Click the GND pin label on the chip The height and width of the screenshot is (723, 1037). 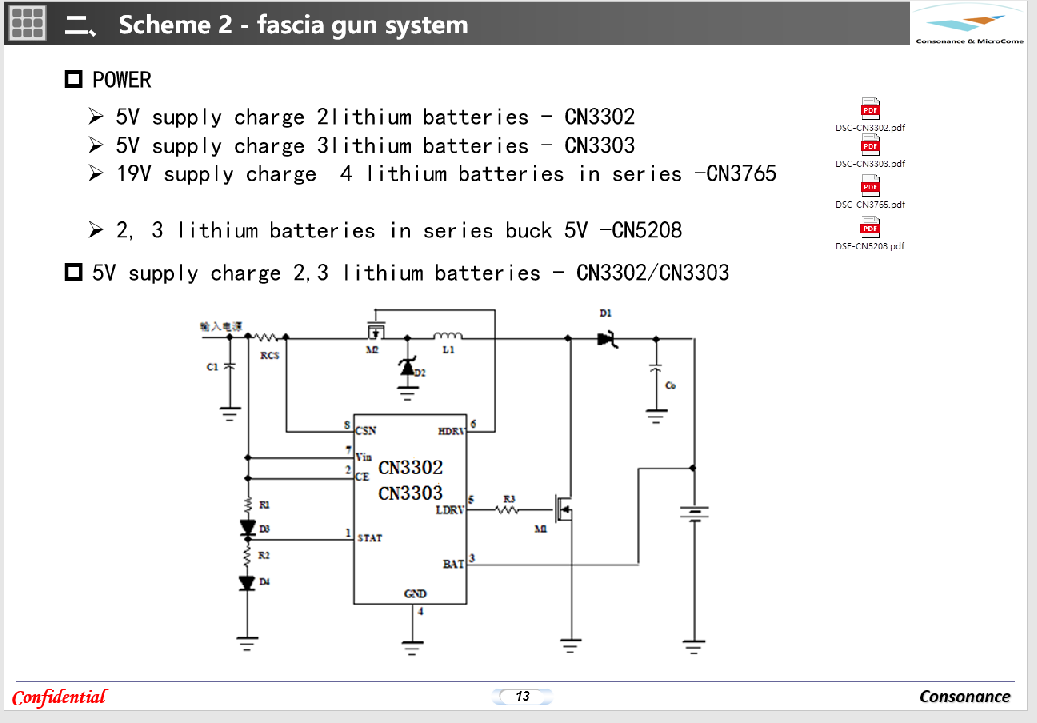pyautogui.click(x=415, y=593)
